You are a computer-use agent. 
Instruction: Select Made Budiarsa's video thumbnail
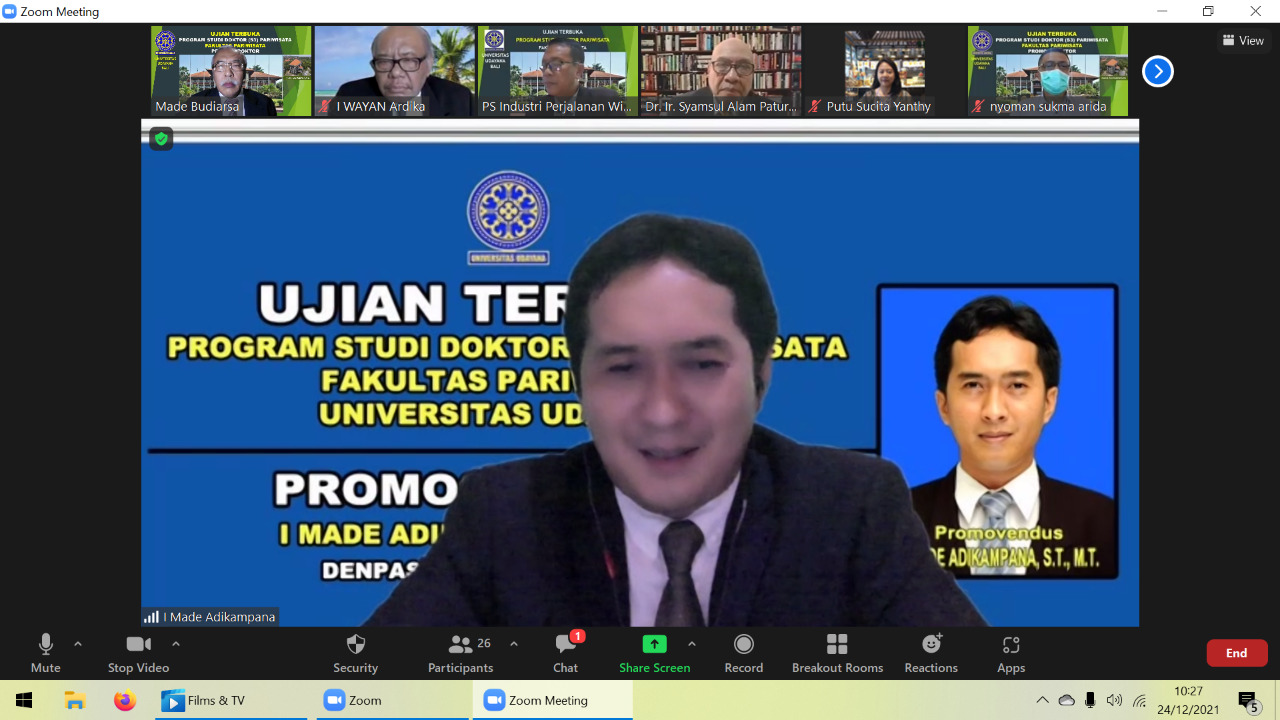(231, 71)
